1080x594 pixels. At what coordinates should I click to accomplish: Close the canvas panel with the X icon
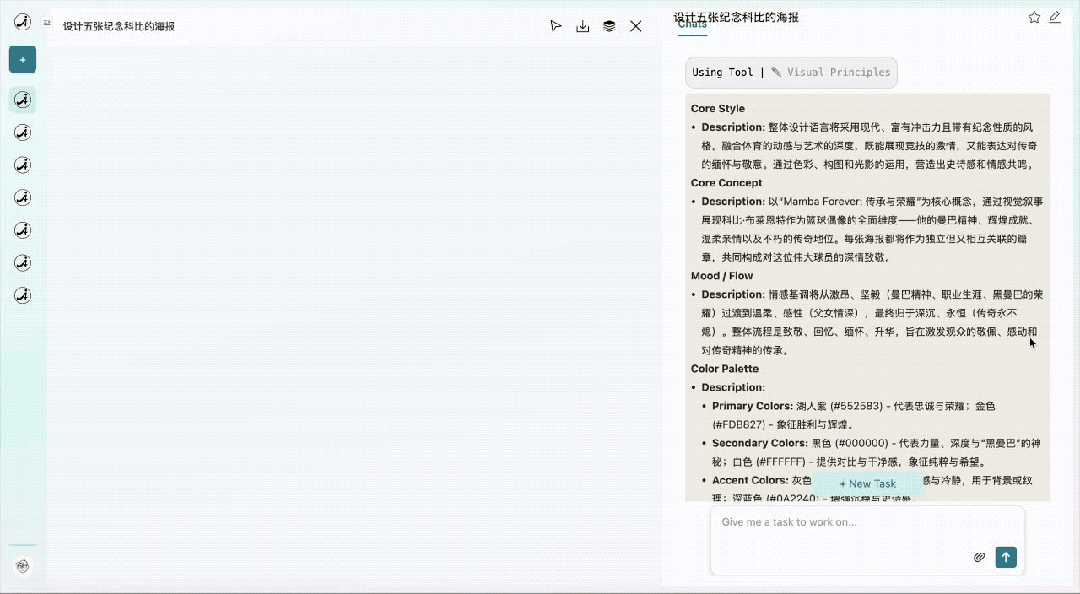(635, 26)
